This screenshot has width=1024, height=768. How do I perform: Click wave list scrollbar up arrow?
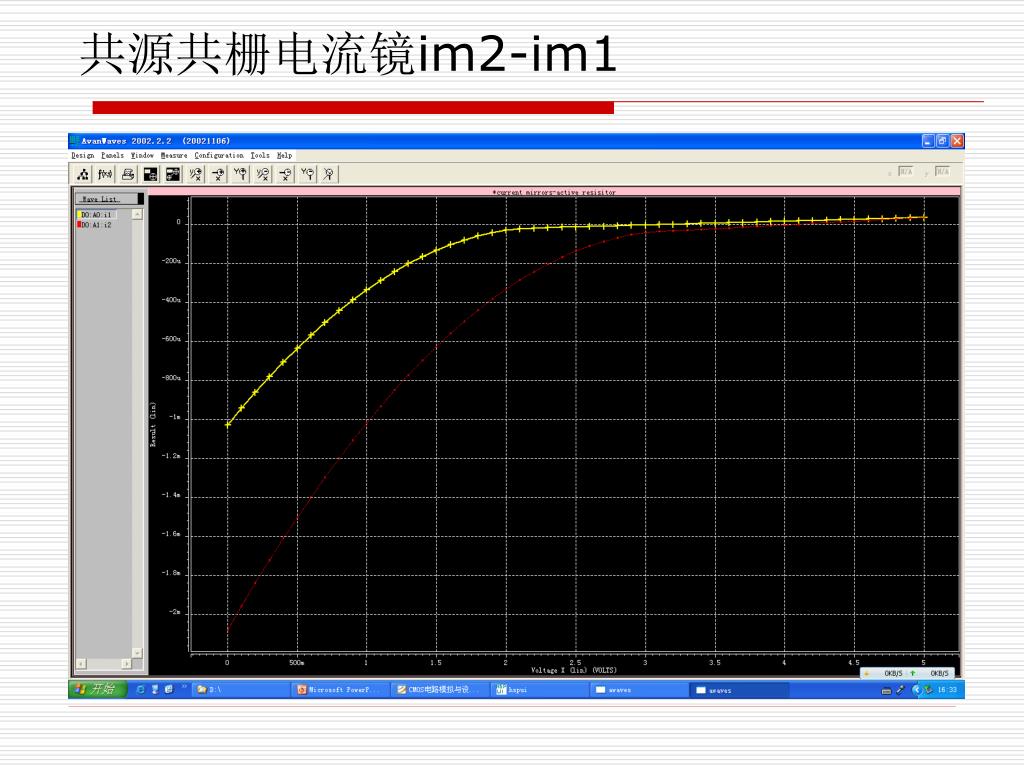(137, 214)
